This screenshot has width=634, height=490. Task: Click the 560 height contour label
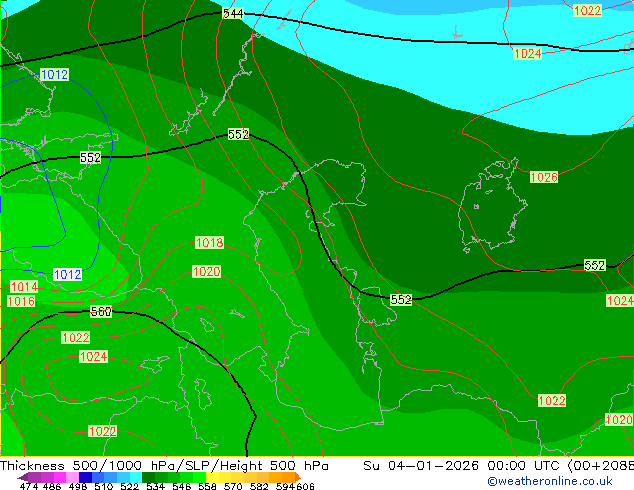click(x=101, y=311)
